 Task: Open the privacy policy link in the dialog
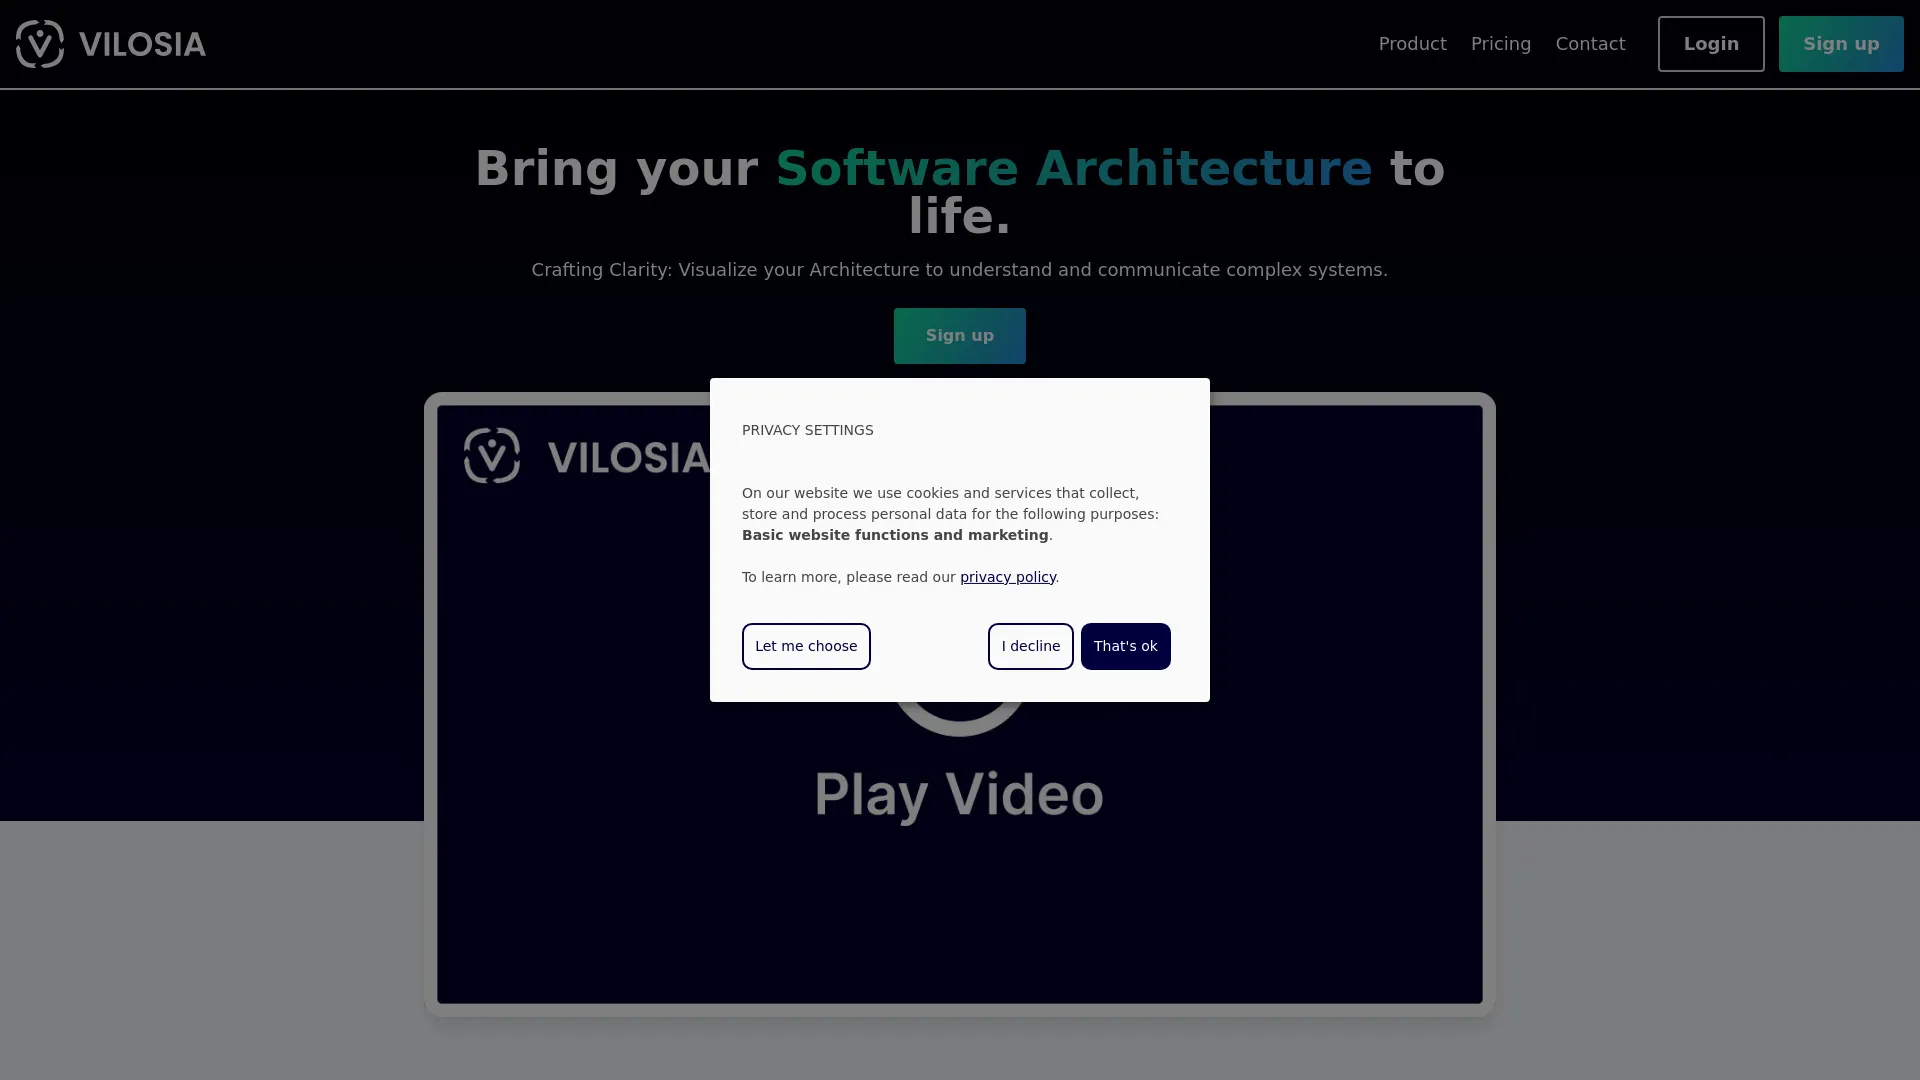point(1007,577)
